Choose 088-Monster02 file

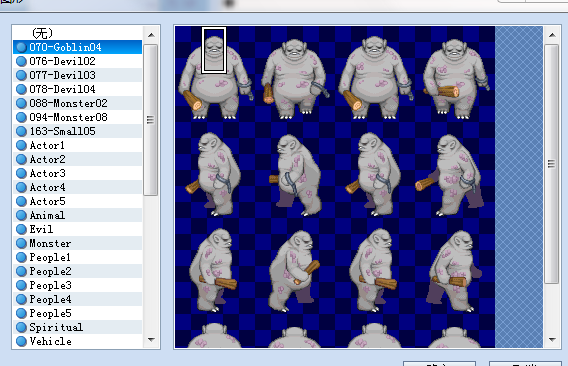(x=78, y=103)
